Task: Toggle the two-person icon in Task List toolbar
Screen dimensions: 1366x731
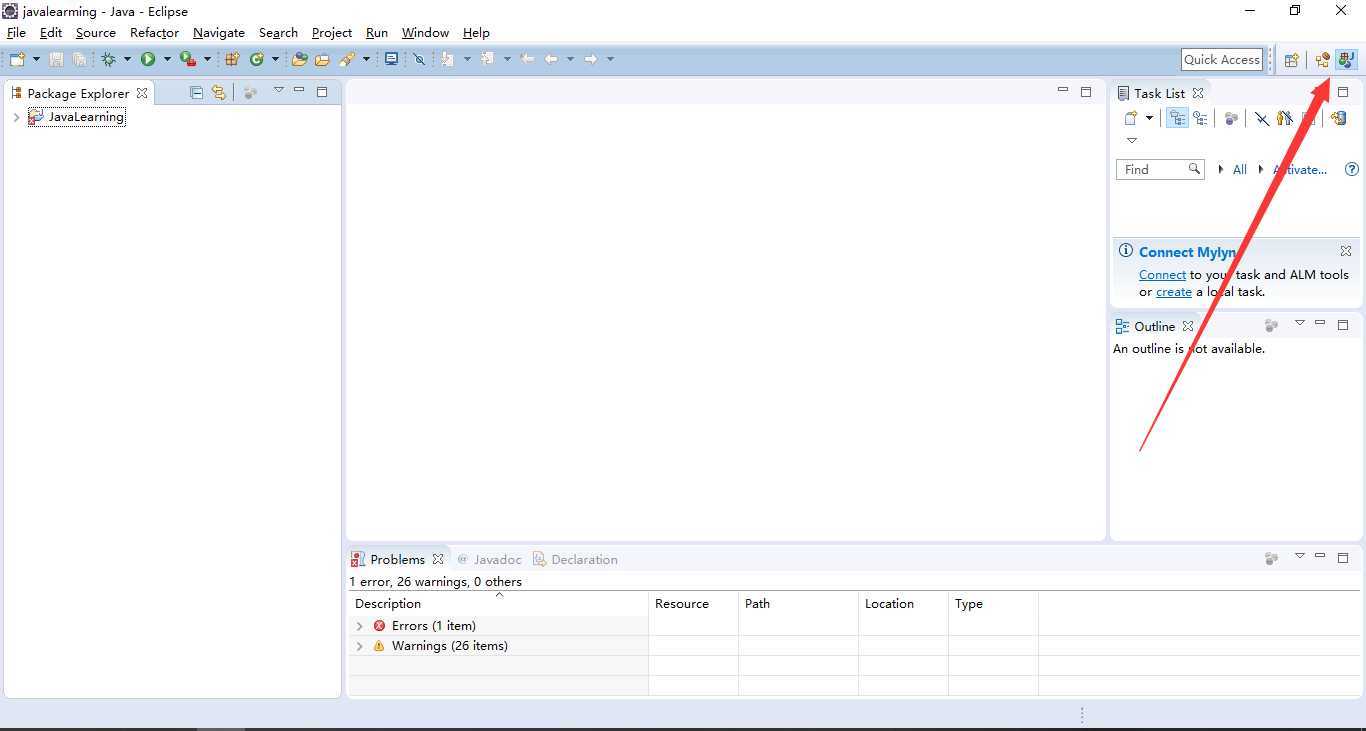Action: 1285,118
